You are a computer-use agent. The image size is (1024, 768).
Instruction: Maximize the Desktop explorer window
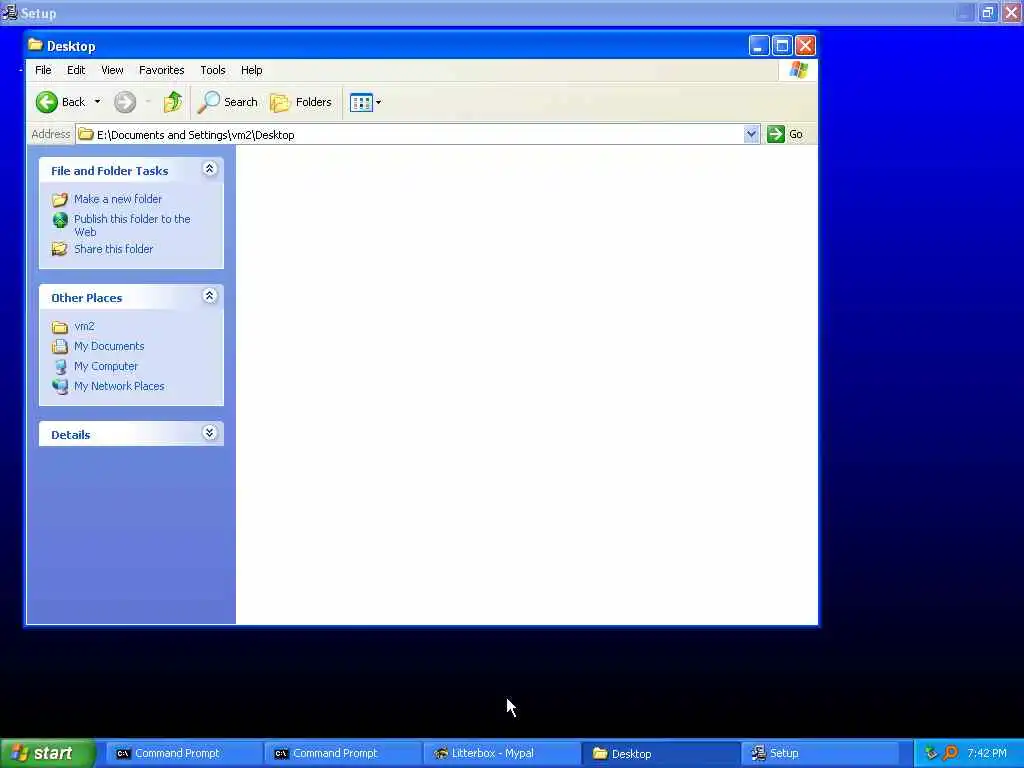[782, 46]
